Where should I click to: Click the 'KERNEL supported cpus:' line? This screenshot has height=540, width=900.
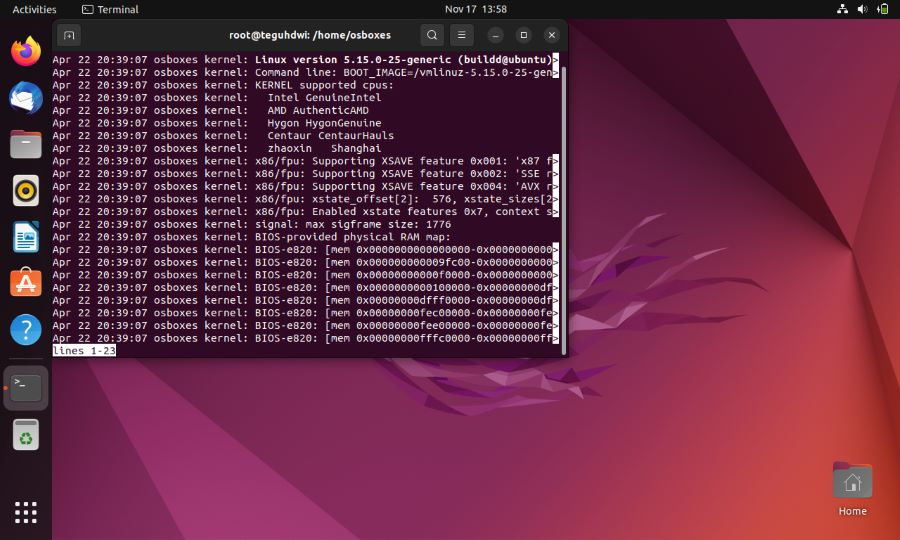[223, 85]
